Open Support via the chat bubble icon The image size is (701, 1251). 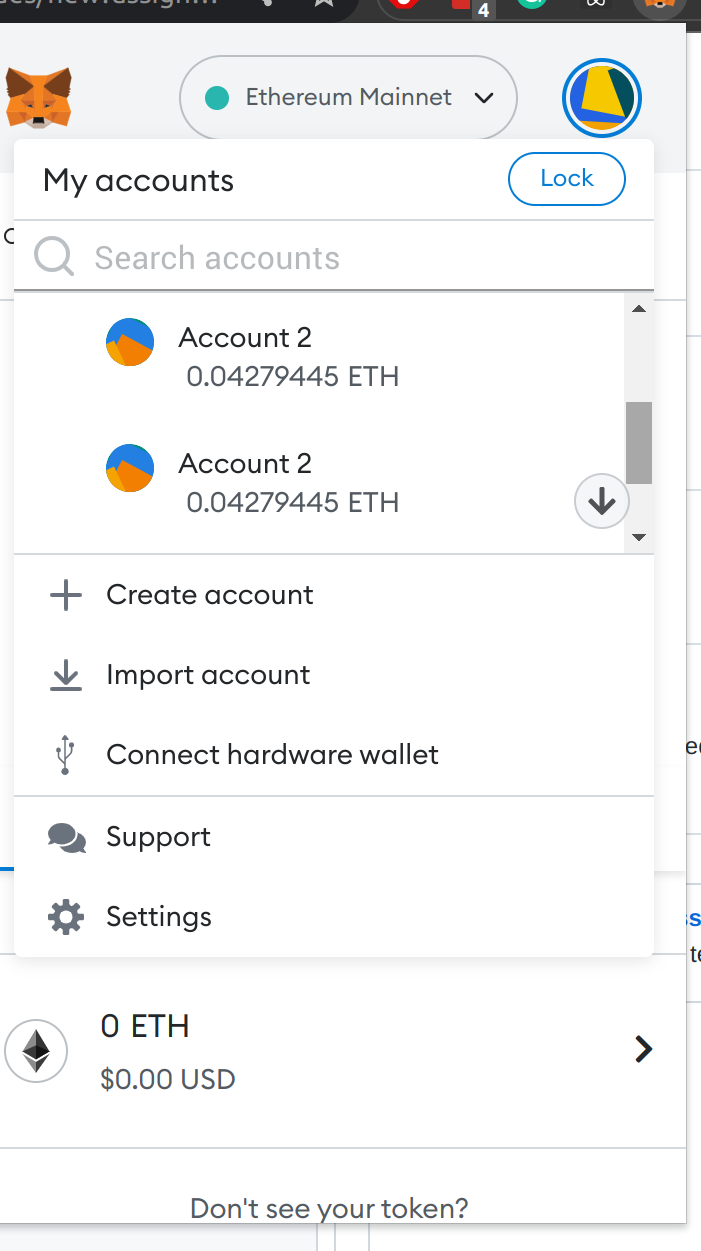(x=65, y=836)
